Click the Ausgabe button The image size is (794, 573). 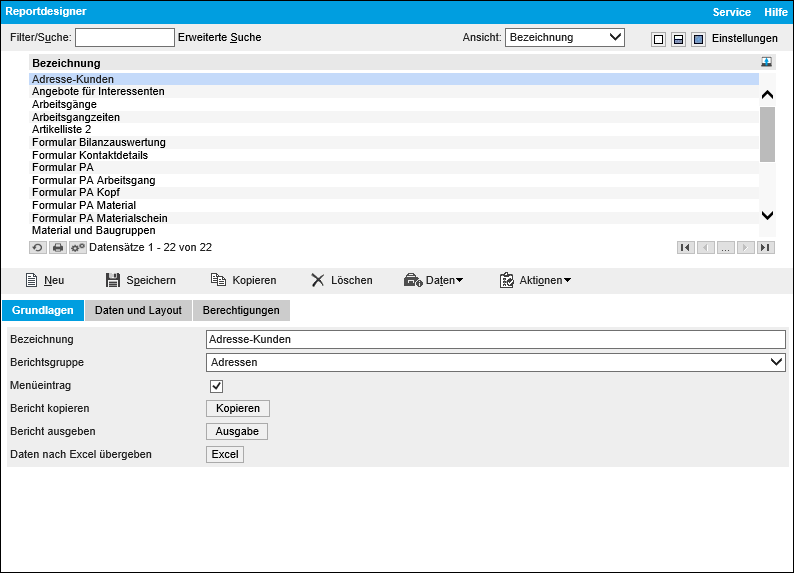pyautogui.click(x=236, y=431)
